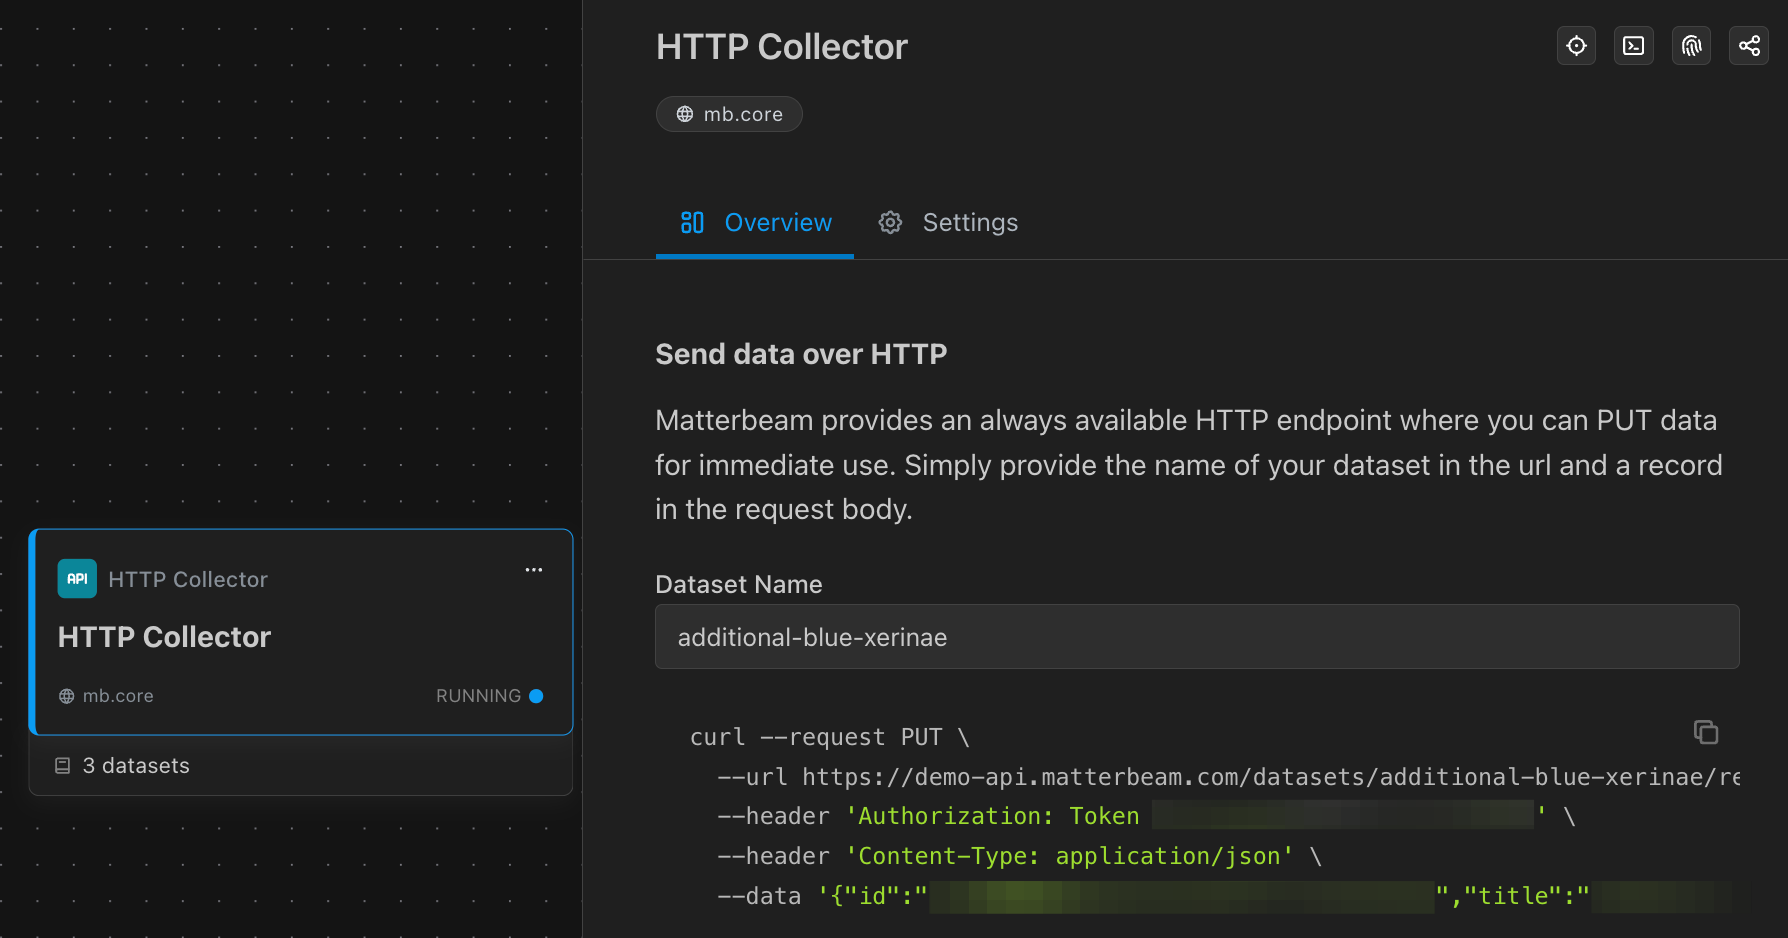
Task: Open the three-dot menu on HTTP Collector card
Action: point(534,570)
